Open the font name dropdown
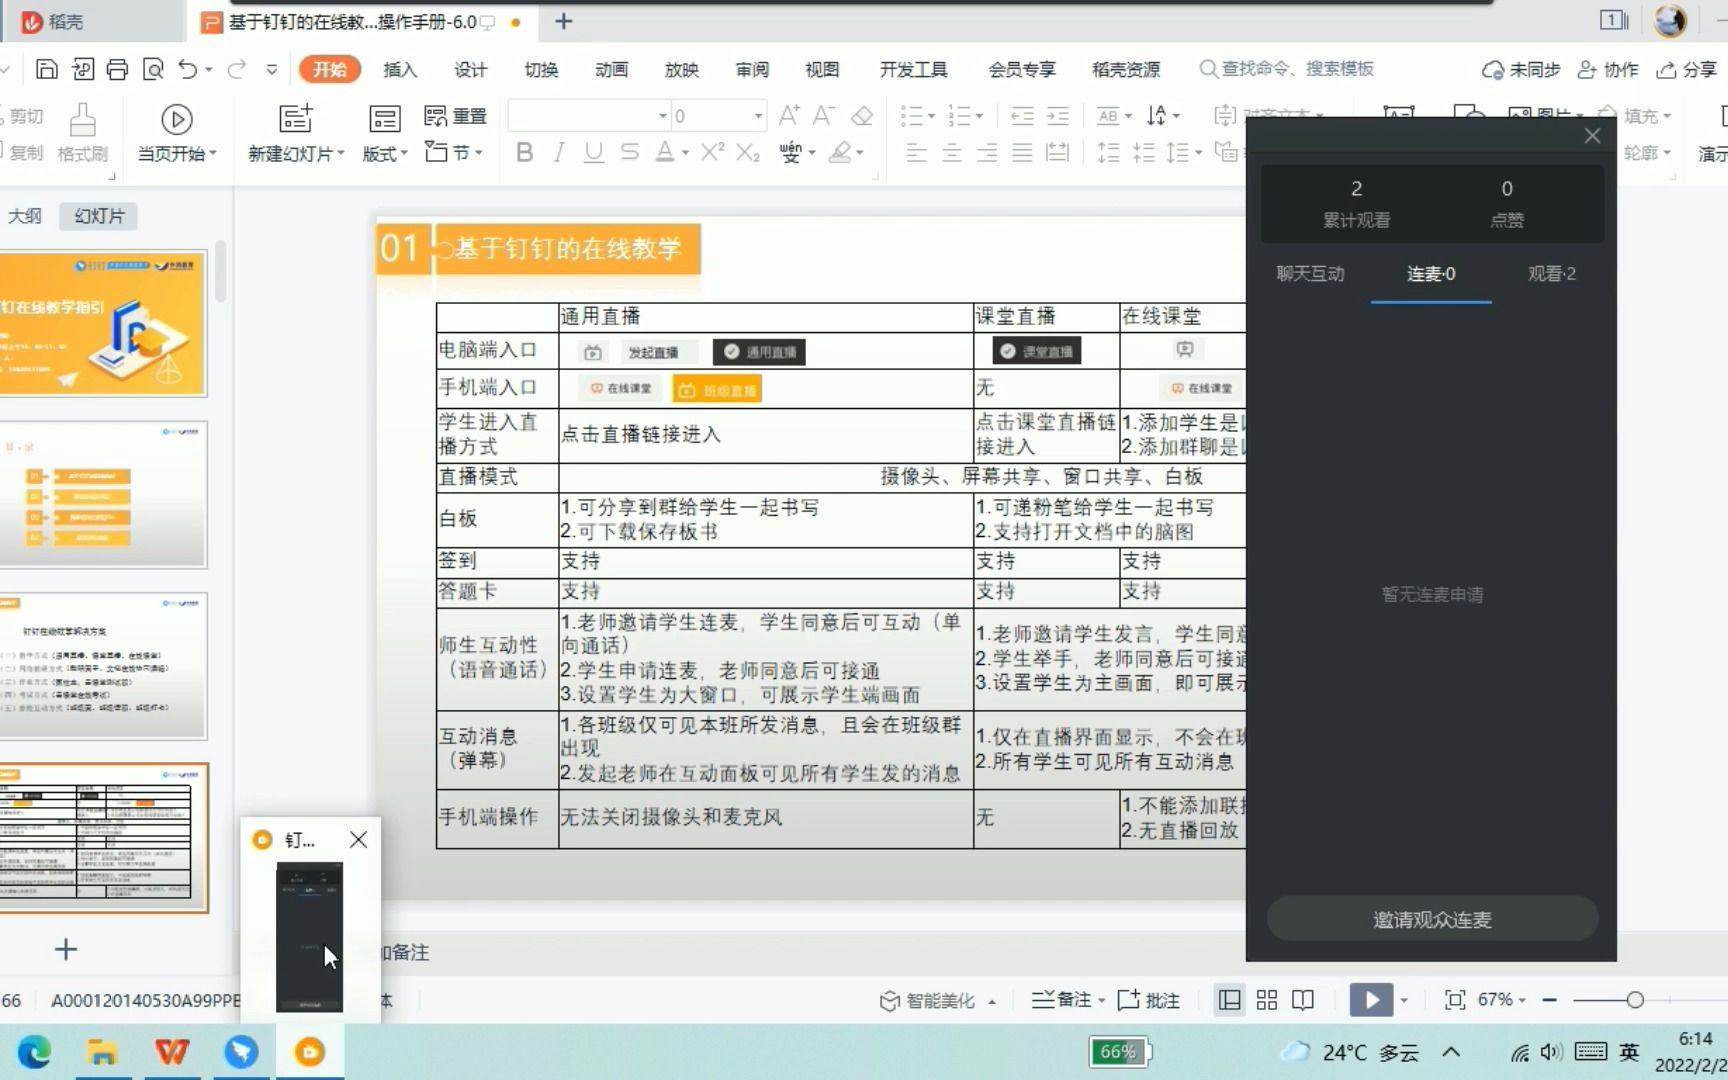Image resolution: width=1728 pixels, height=1080 pixels. click(662, 116)
